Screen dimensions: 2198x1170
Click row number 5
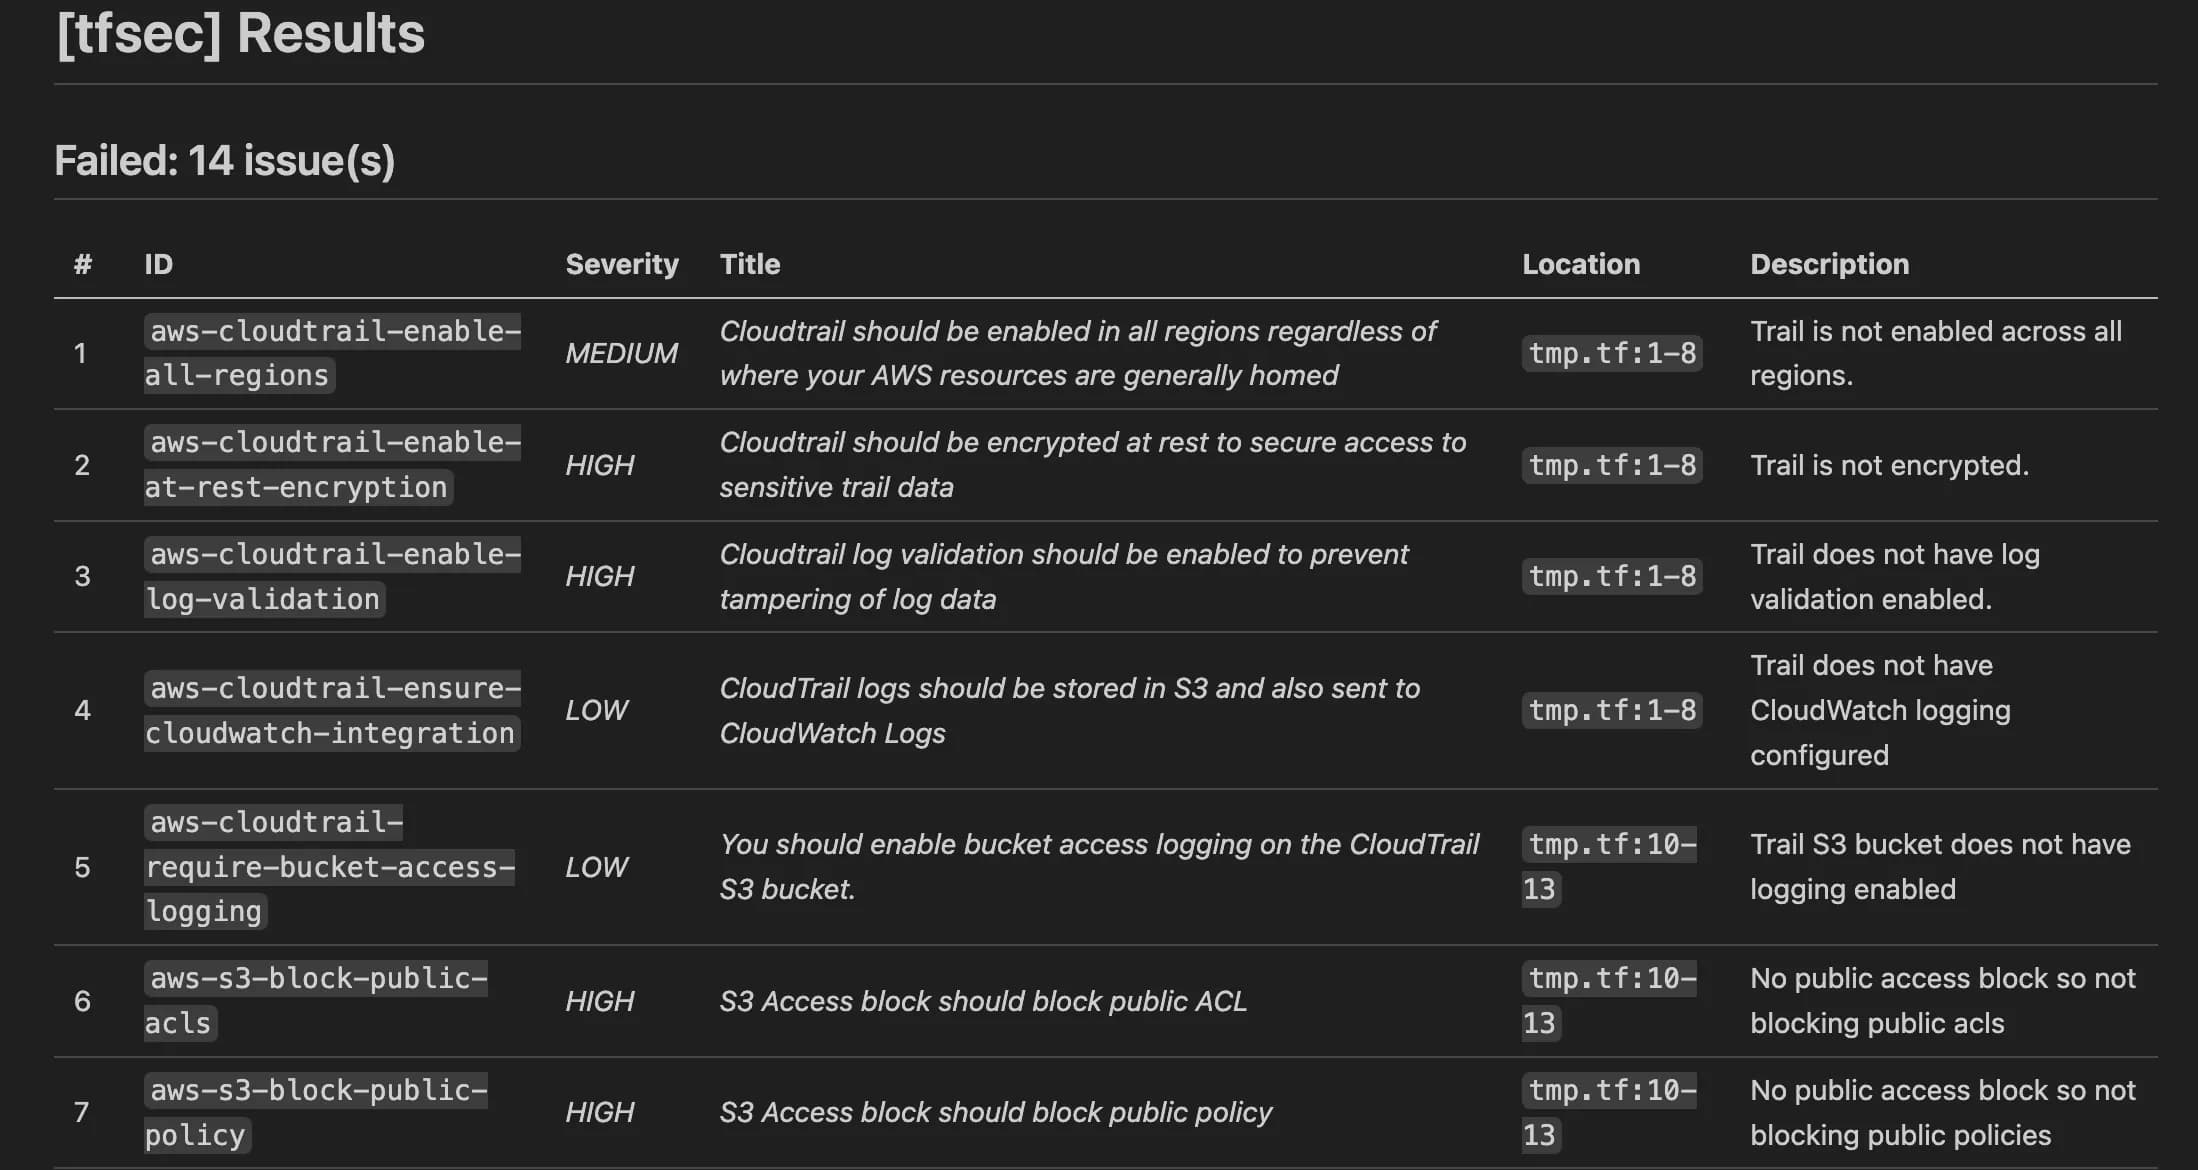[82, 867]
